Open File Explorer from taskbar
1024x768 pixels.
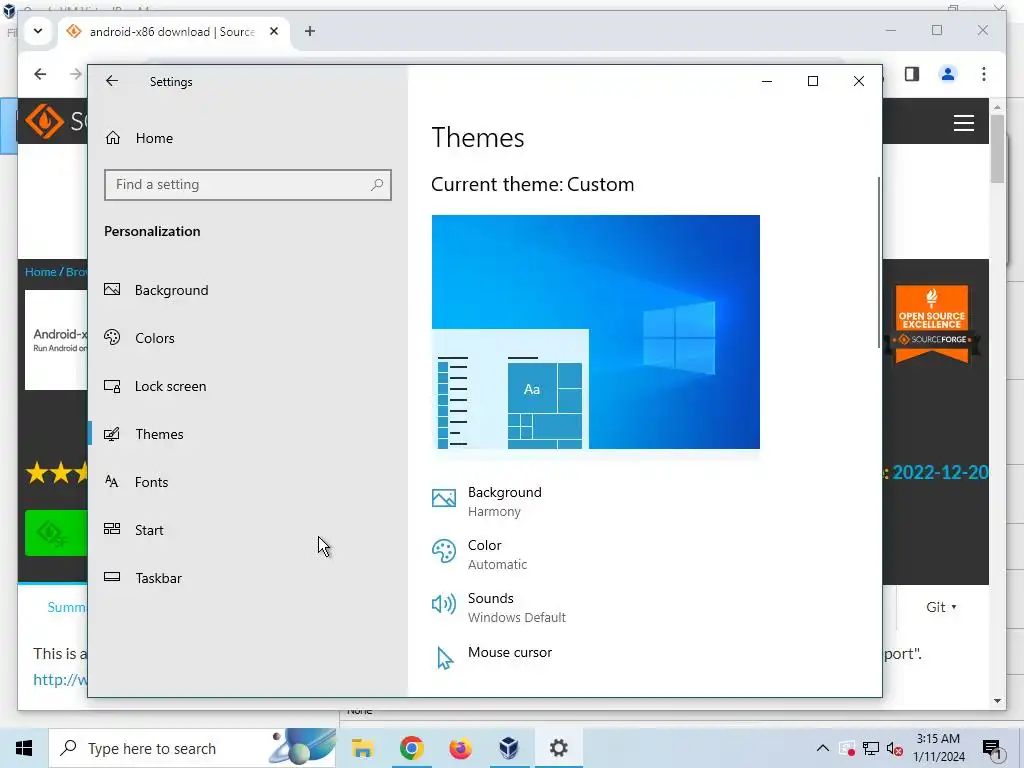point(362,748)
